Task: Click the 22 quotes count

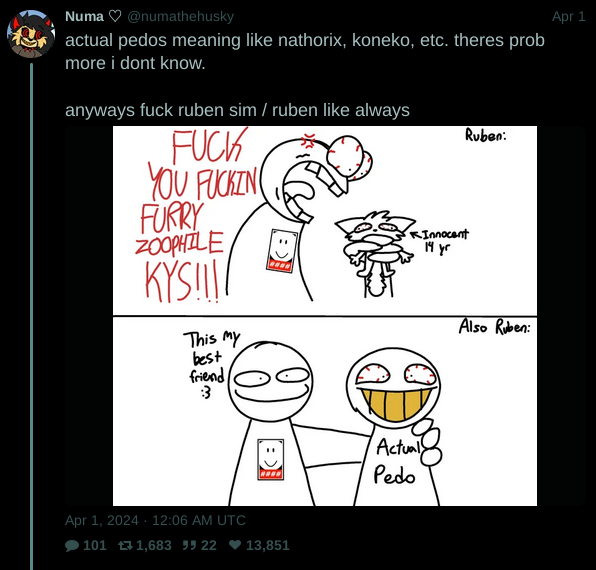Action: point(209,546)
